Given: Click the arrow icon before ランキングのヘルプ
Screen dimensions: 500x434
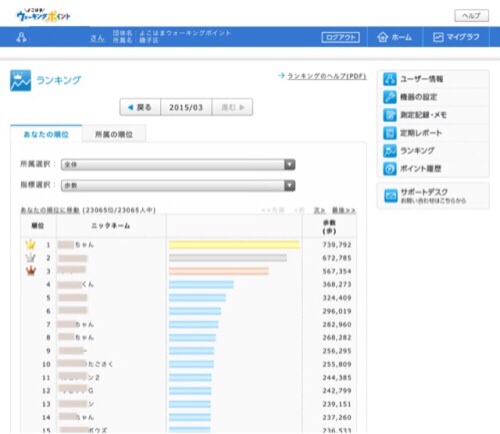Looking at the screenshot, I should (x=281, y=76).
